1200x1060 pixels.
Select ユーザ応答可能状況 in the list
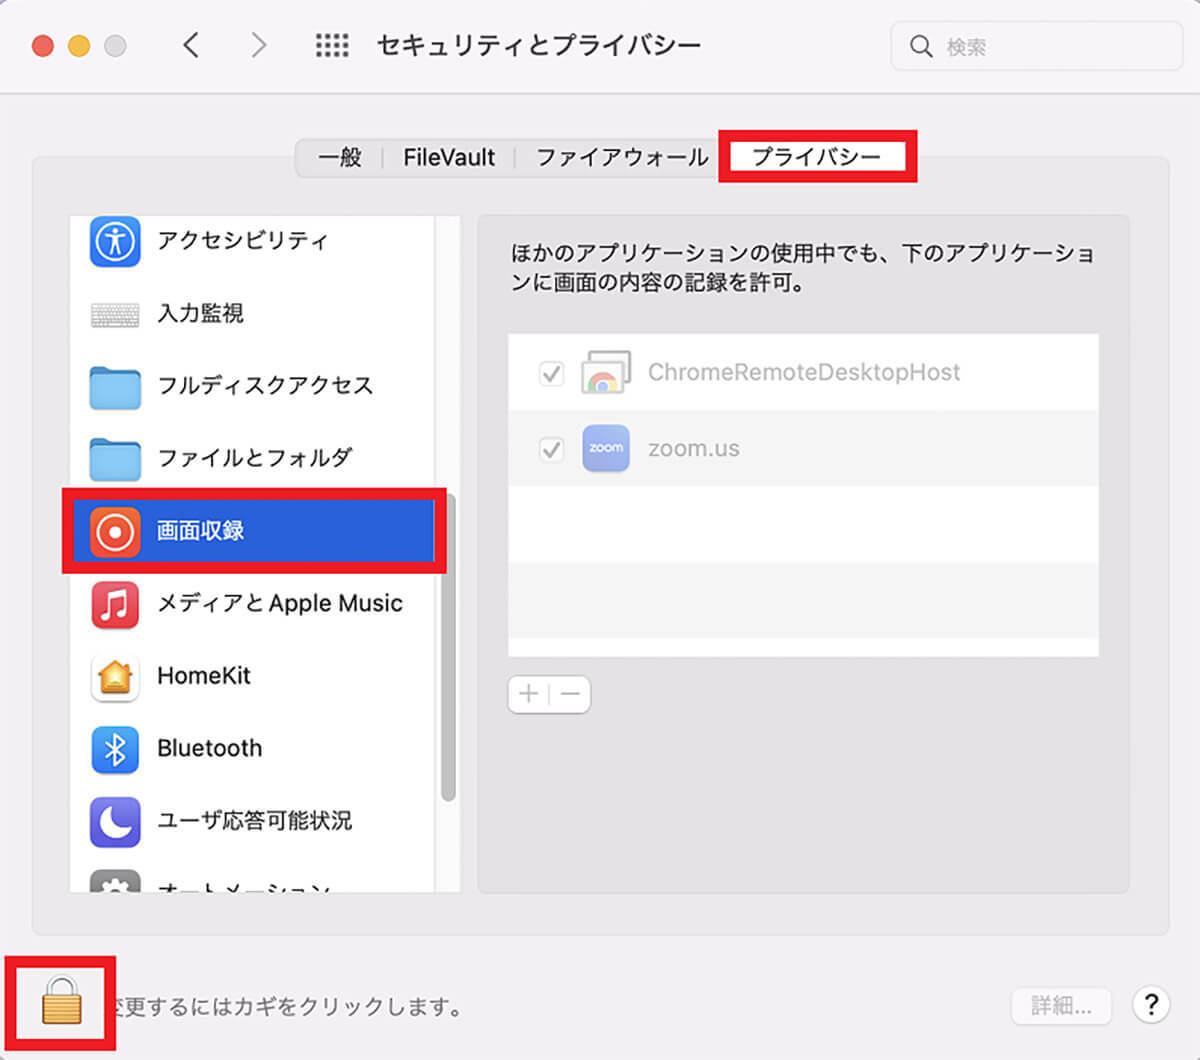pos(255,820)
